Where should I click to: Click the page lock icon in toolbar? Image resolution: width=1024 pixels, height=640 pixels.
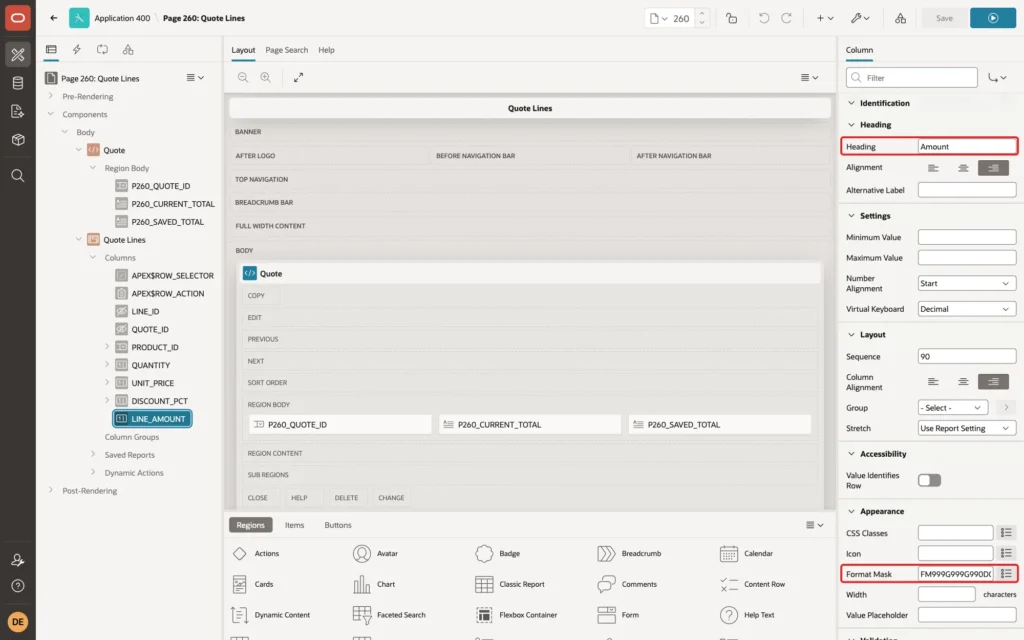click(x=731, y=18)
